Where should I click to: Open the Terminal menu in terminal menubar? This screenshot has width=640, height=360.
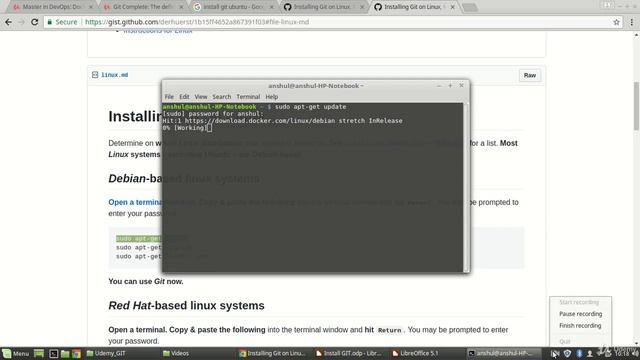tap(248, 97)
